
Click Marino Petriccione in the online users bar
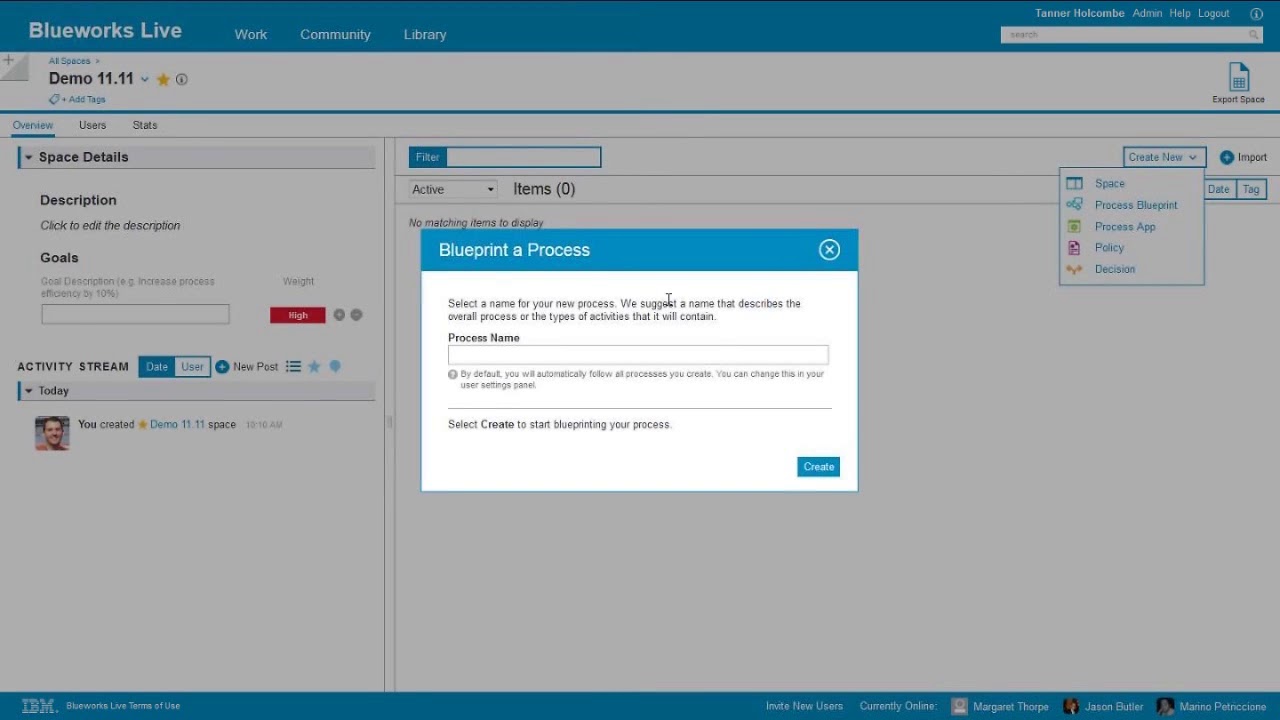(x=1222, y=707)
